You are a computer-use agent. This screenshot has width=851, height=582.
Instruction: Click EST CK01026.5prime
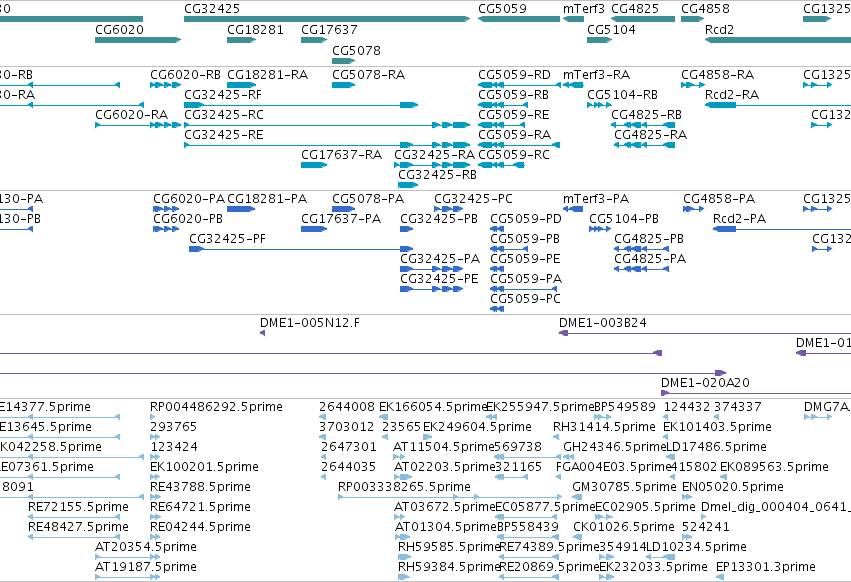pos(624,527)
